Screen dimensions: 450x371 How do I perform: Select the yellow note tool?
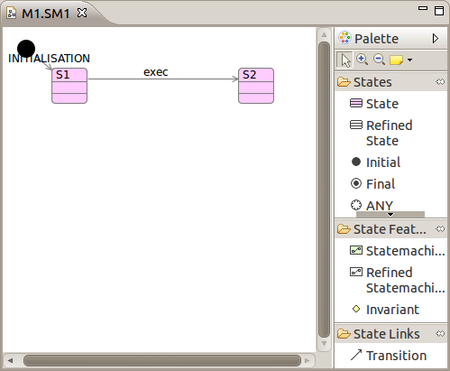396,60
